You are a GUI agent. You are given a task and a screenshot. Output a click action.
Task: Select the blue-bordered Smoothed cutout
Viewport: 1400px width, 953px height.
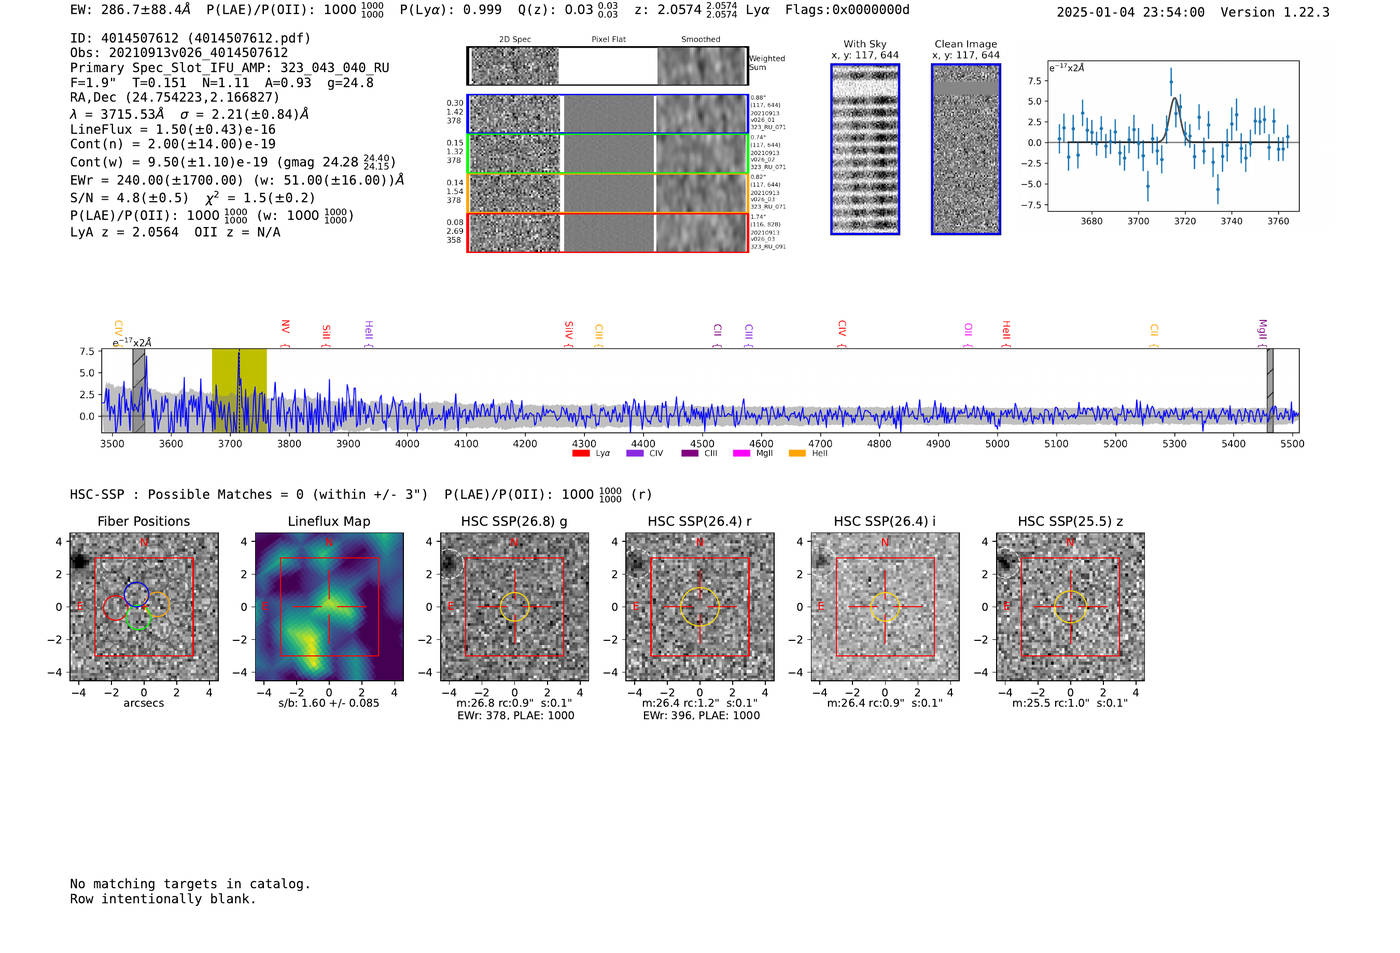coord(702,114)
